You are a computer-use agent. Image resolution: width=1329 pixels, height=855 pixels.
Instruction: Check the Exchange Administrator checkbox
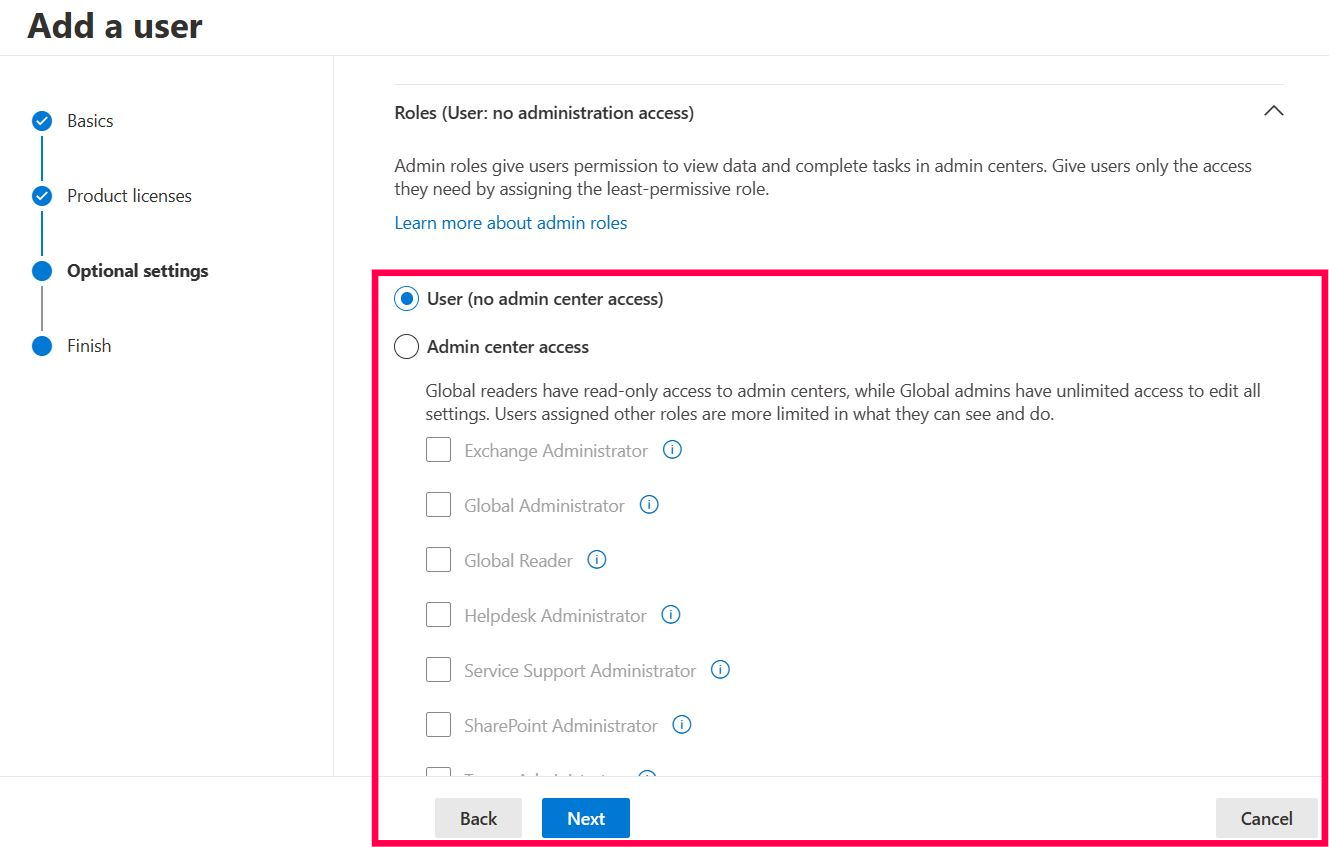(x=438, y=450)
